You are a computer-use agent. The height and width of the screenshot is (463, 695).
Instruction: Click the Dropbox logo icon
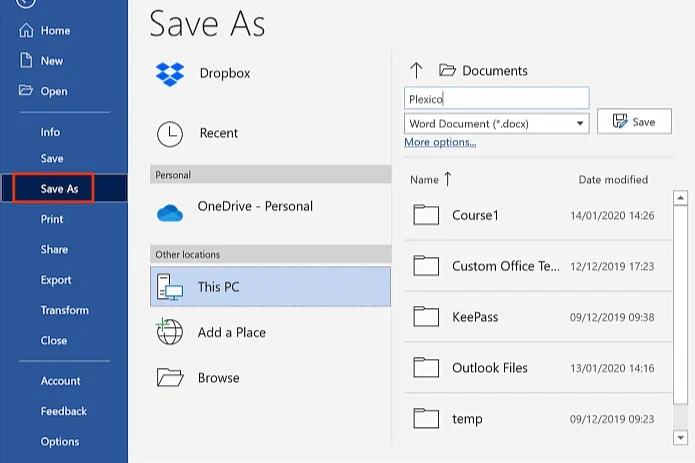point(170,74)
